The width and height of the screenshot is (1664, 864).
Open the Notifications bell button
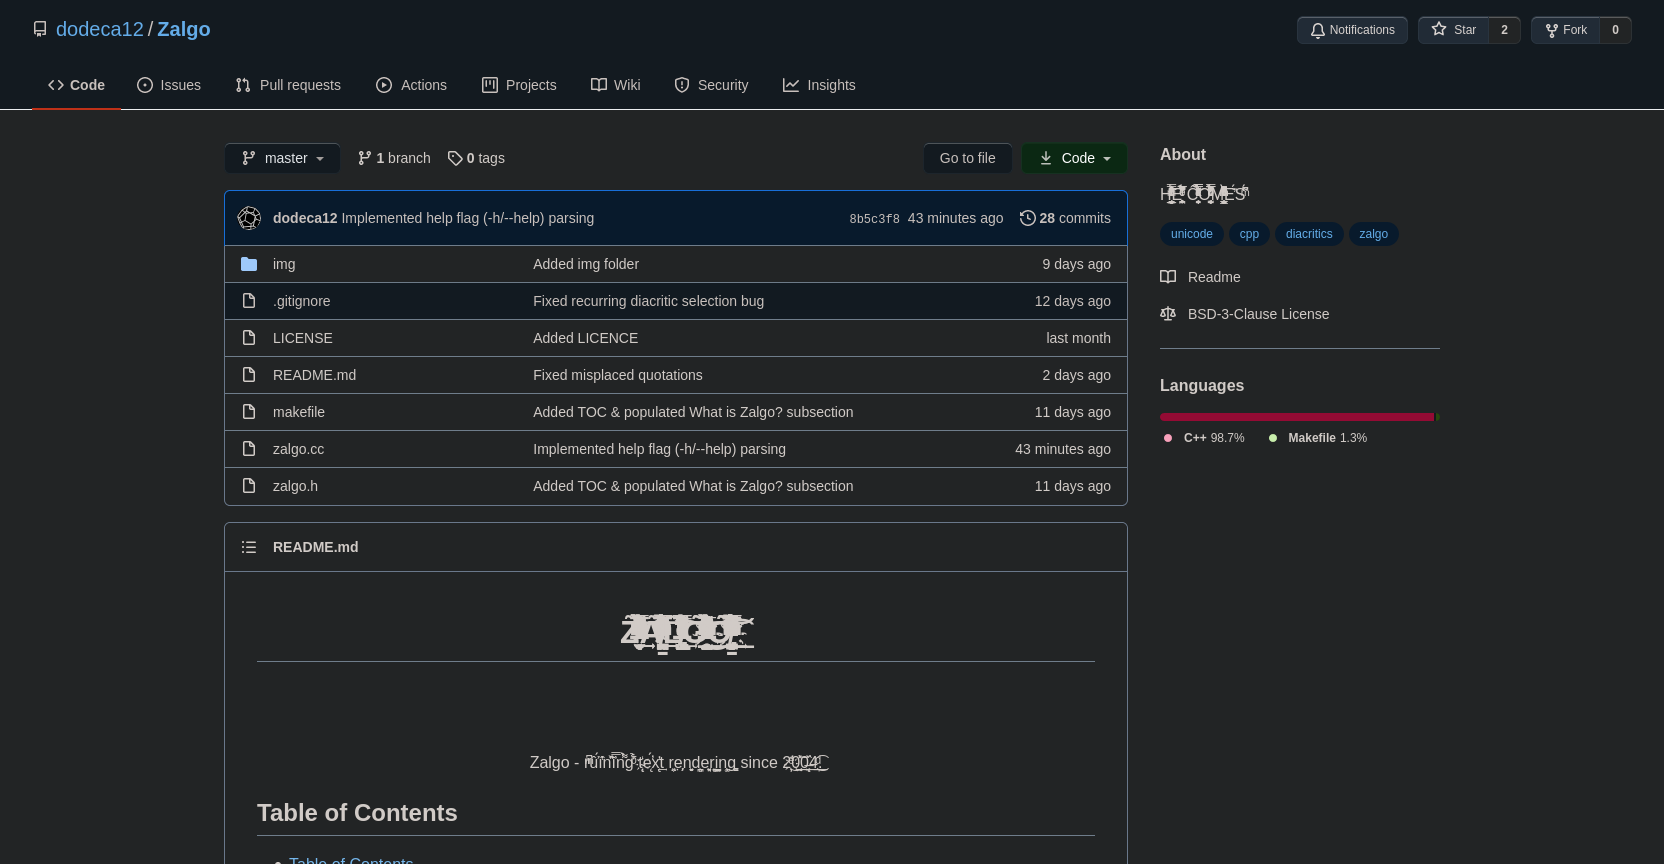1352,30
